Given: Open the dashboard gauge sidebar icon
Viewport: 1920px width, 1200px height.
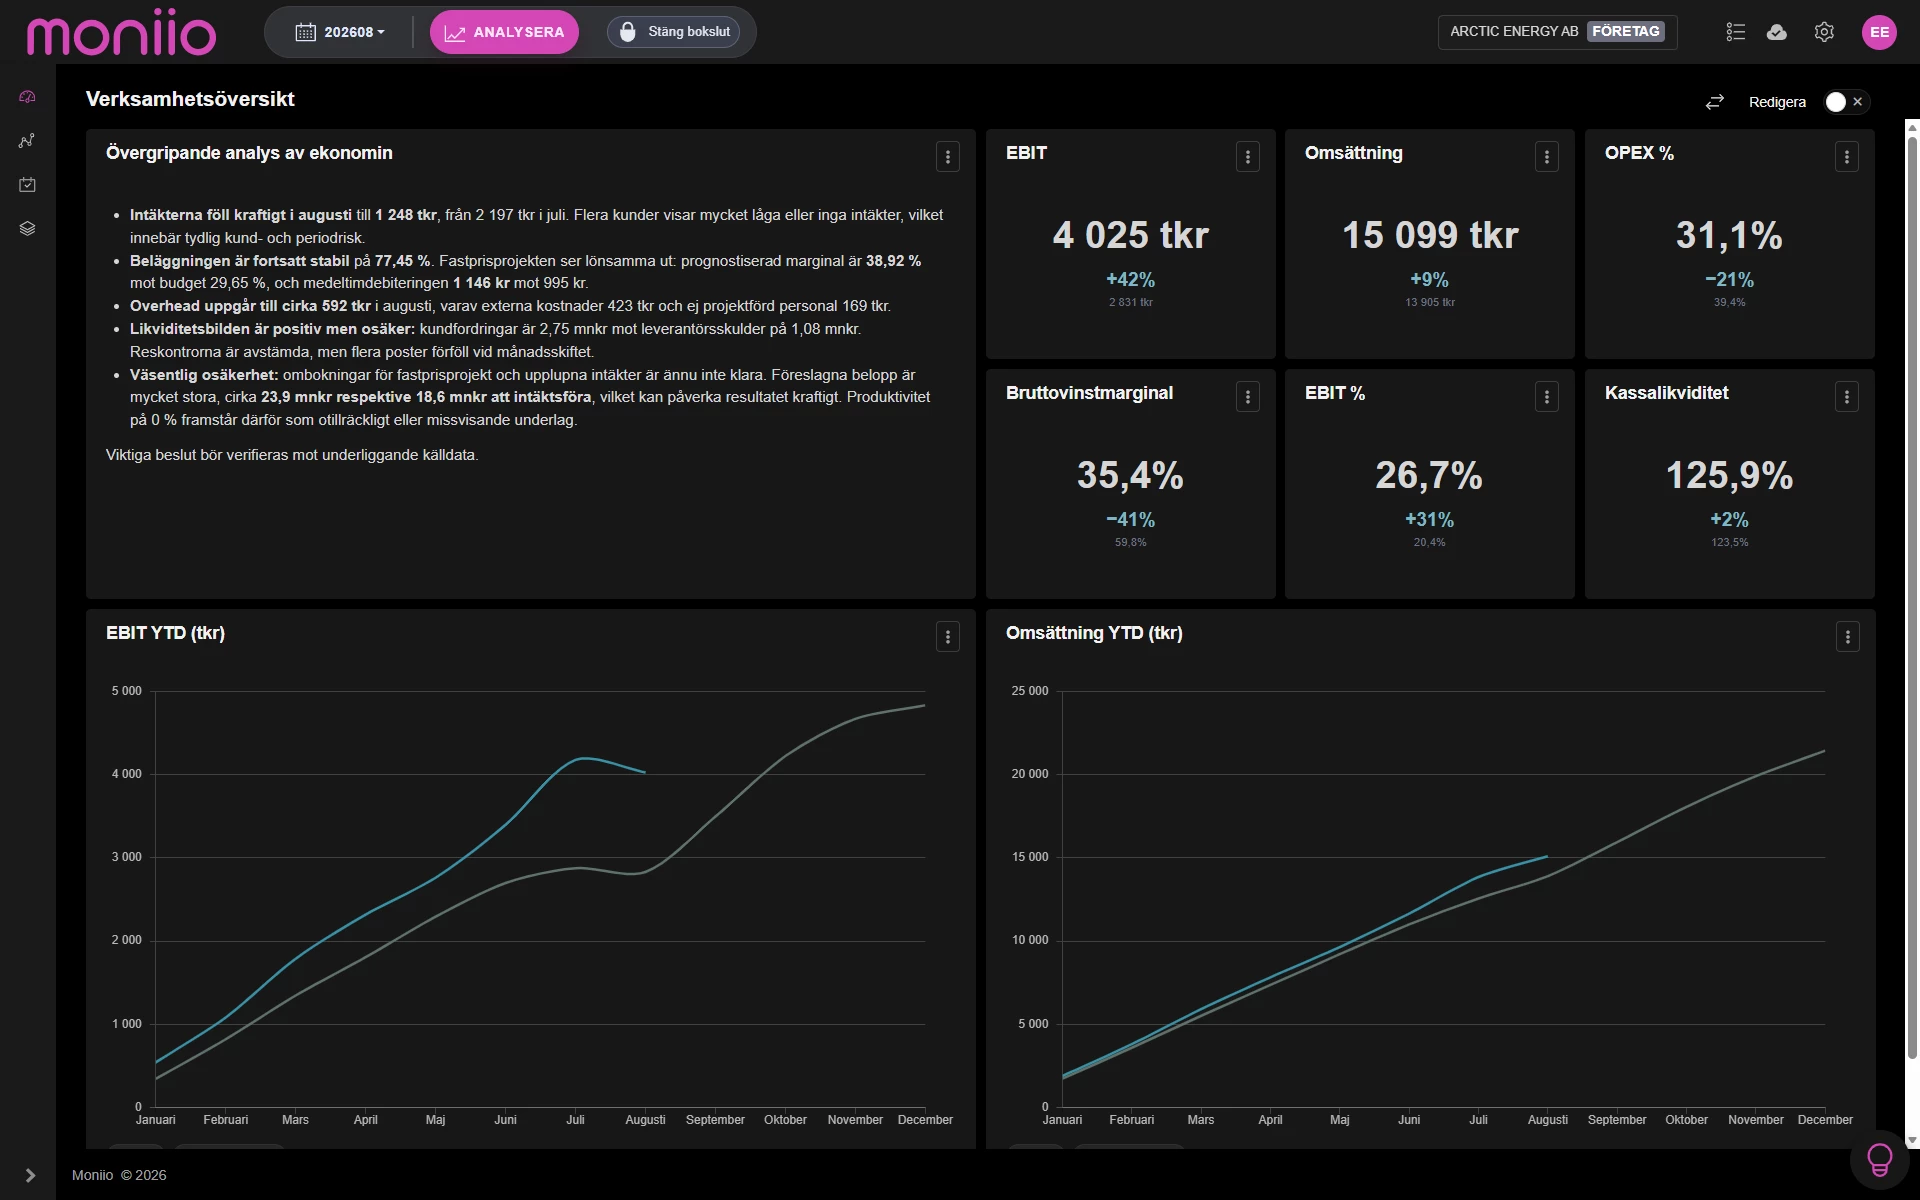Looking at the screenshot, I should [x=27, y=97].
